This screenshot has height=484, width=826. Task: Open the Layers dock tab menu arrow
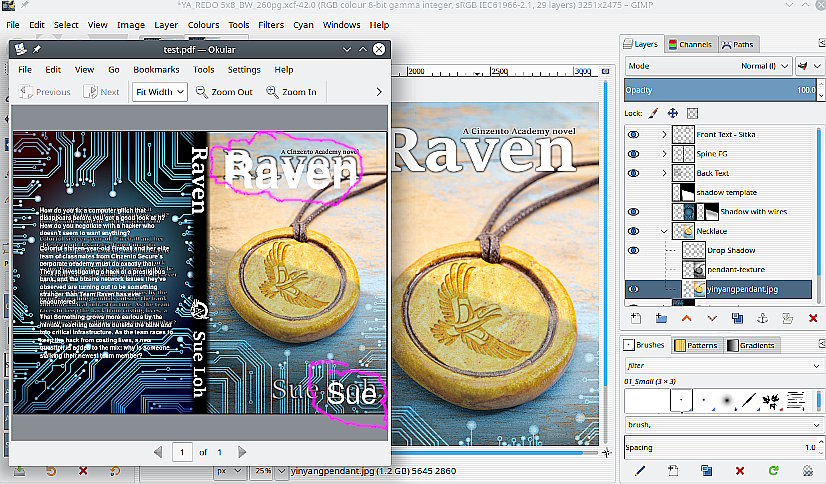tap(821, 43)
